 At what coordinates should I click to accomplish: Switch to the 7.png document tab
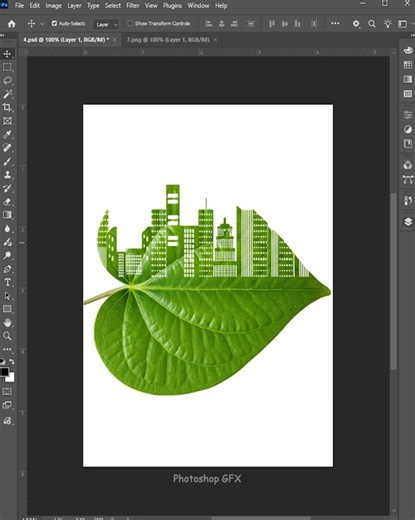168,40
